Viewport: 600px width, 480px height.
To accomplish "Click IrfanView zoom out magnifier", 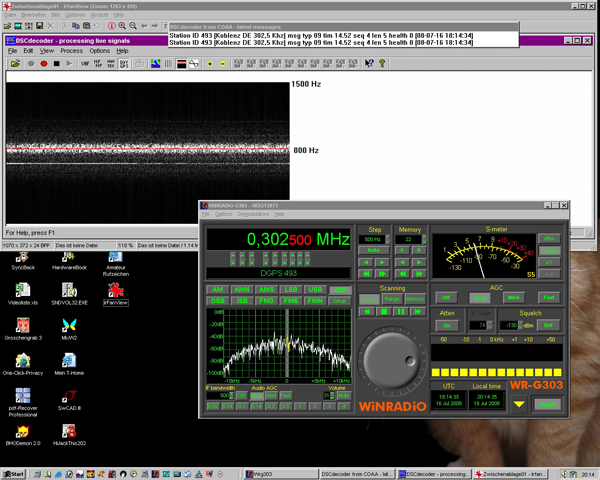I will click(133, 26).
